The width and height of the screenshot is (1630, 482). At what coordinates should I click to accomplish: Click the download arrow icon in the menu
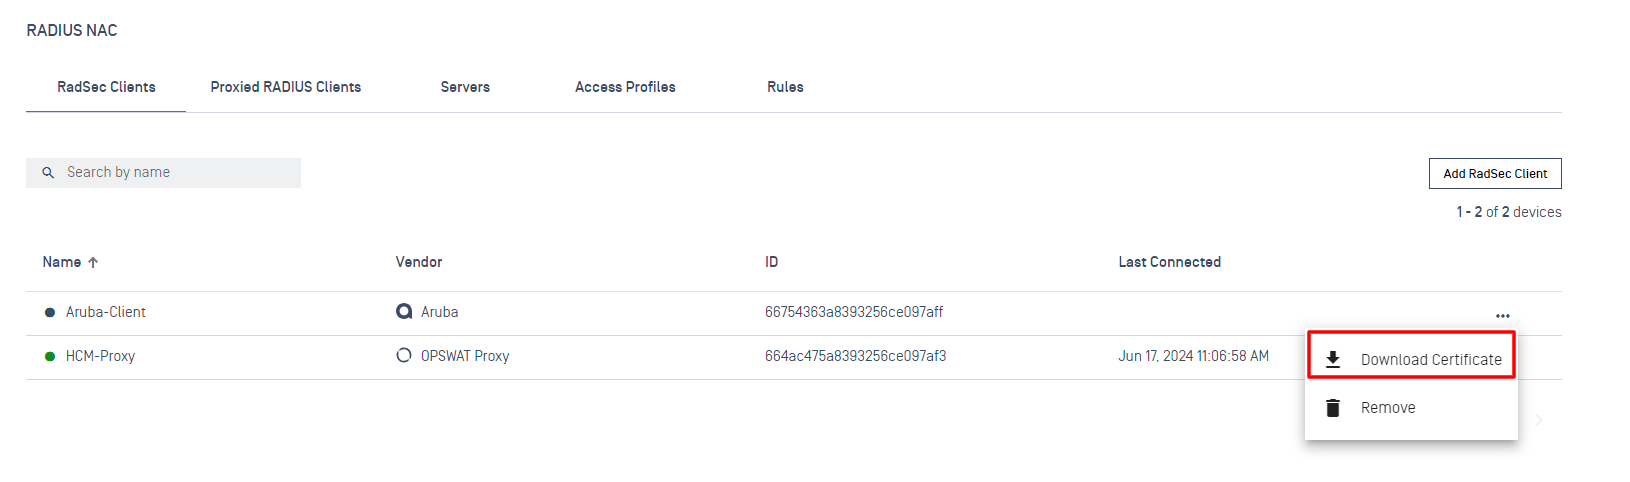pos(1333,360)
